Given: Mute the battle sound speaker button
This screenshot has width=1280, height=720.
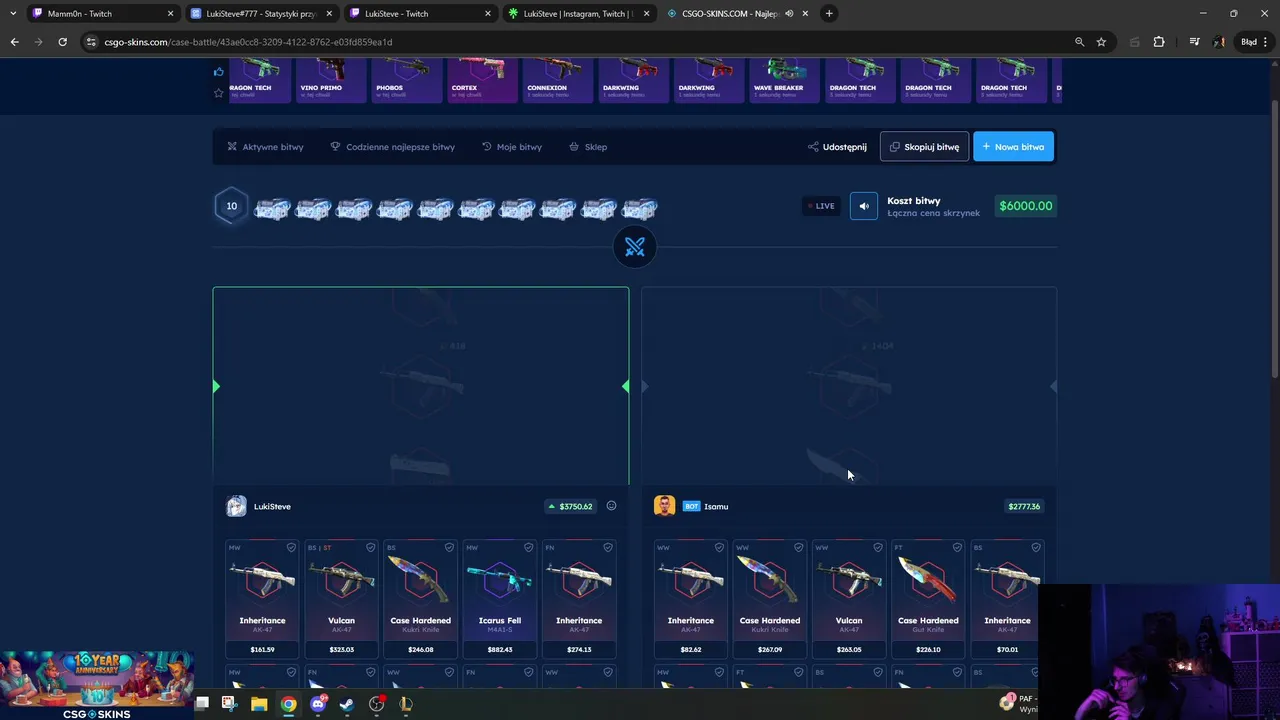Looking at the screenshot, I should 864,206.
